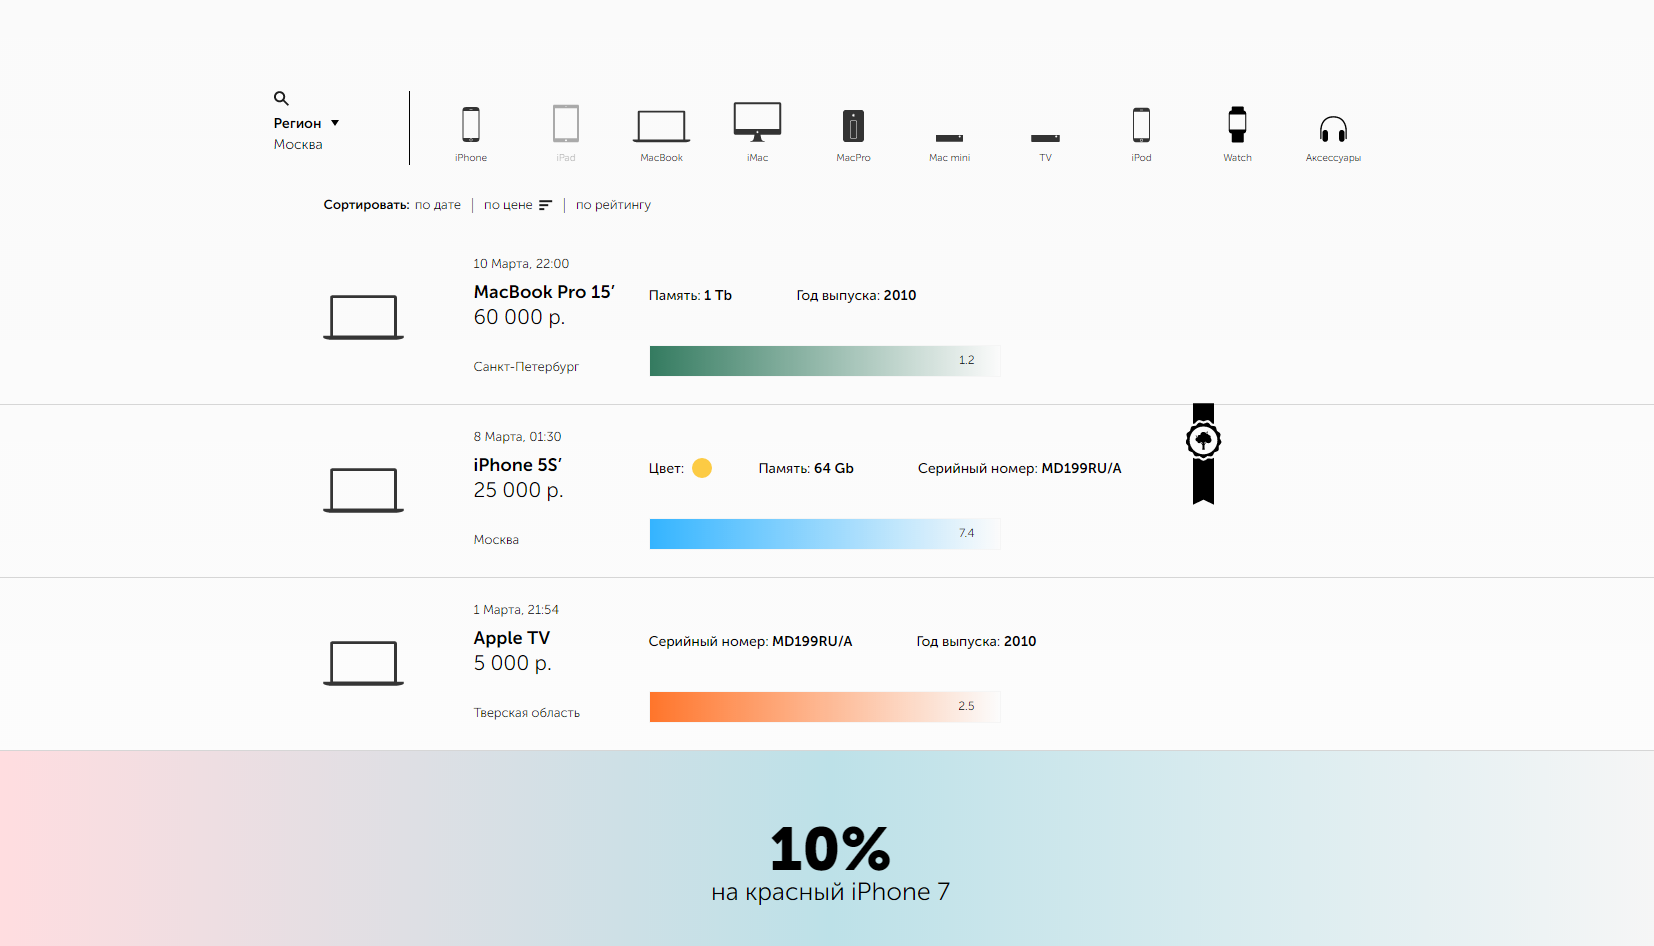Viewport: 1654px width, 946px height.
Task: Click the 10 Марта, 22:00 date
Action: coord(521,264)
